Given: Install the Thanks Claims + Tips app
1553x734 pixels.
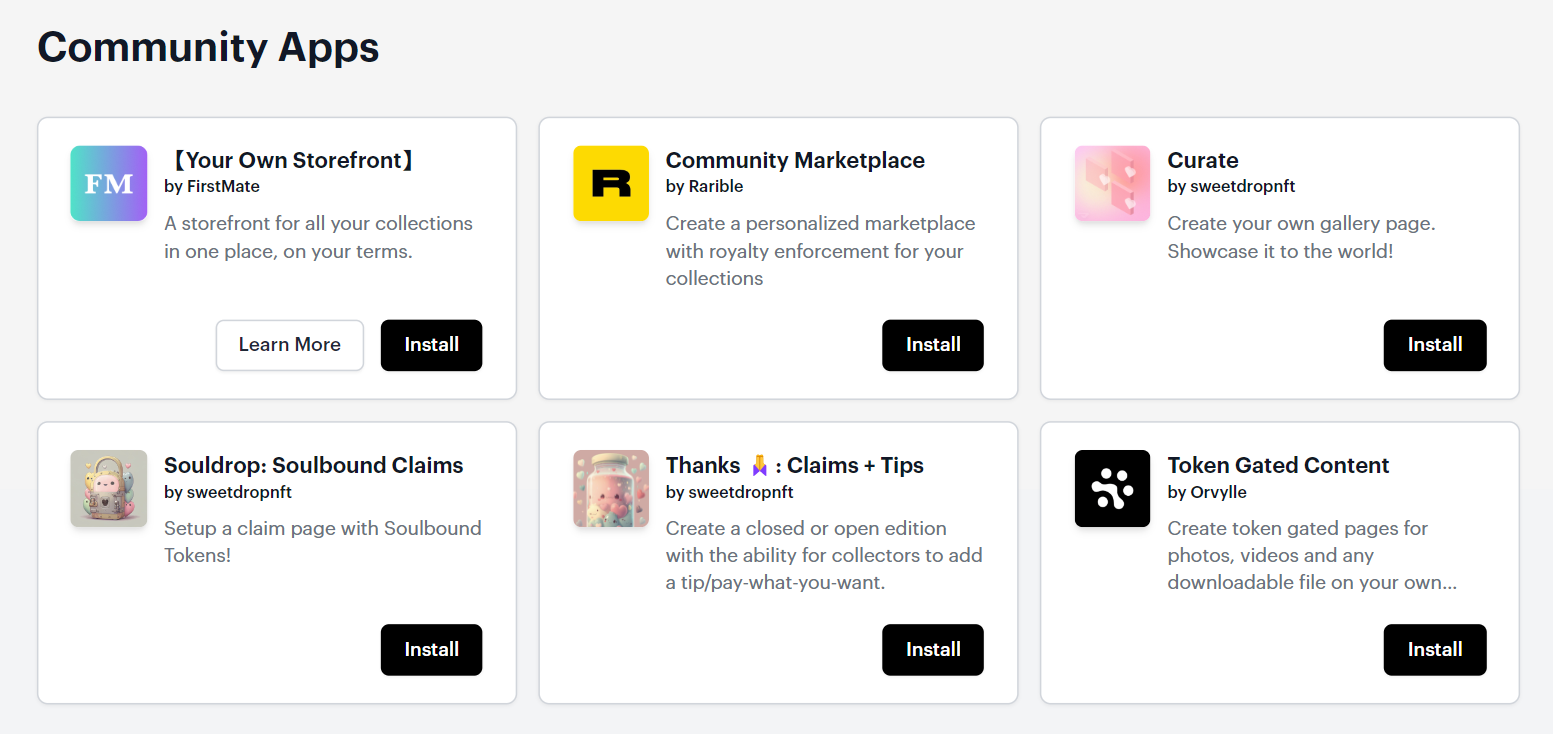Looking at the screenshot, I should click(932, 650).
